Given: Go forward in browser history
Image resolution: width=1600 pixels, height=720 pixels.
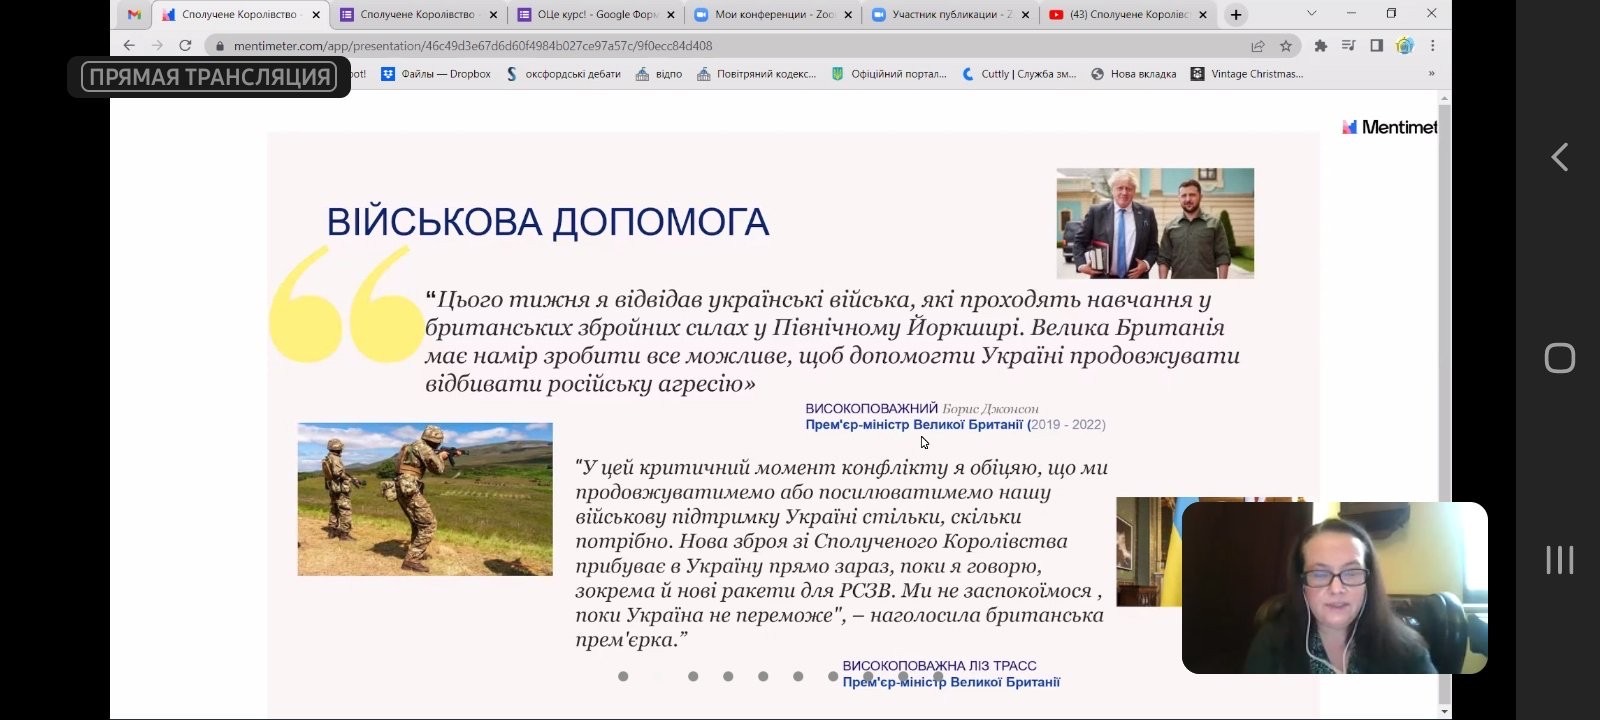Looking at the screenshot, I should pyautogui.click(x=157, y=45).
